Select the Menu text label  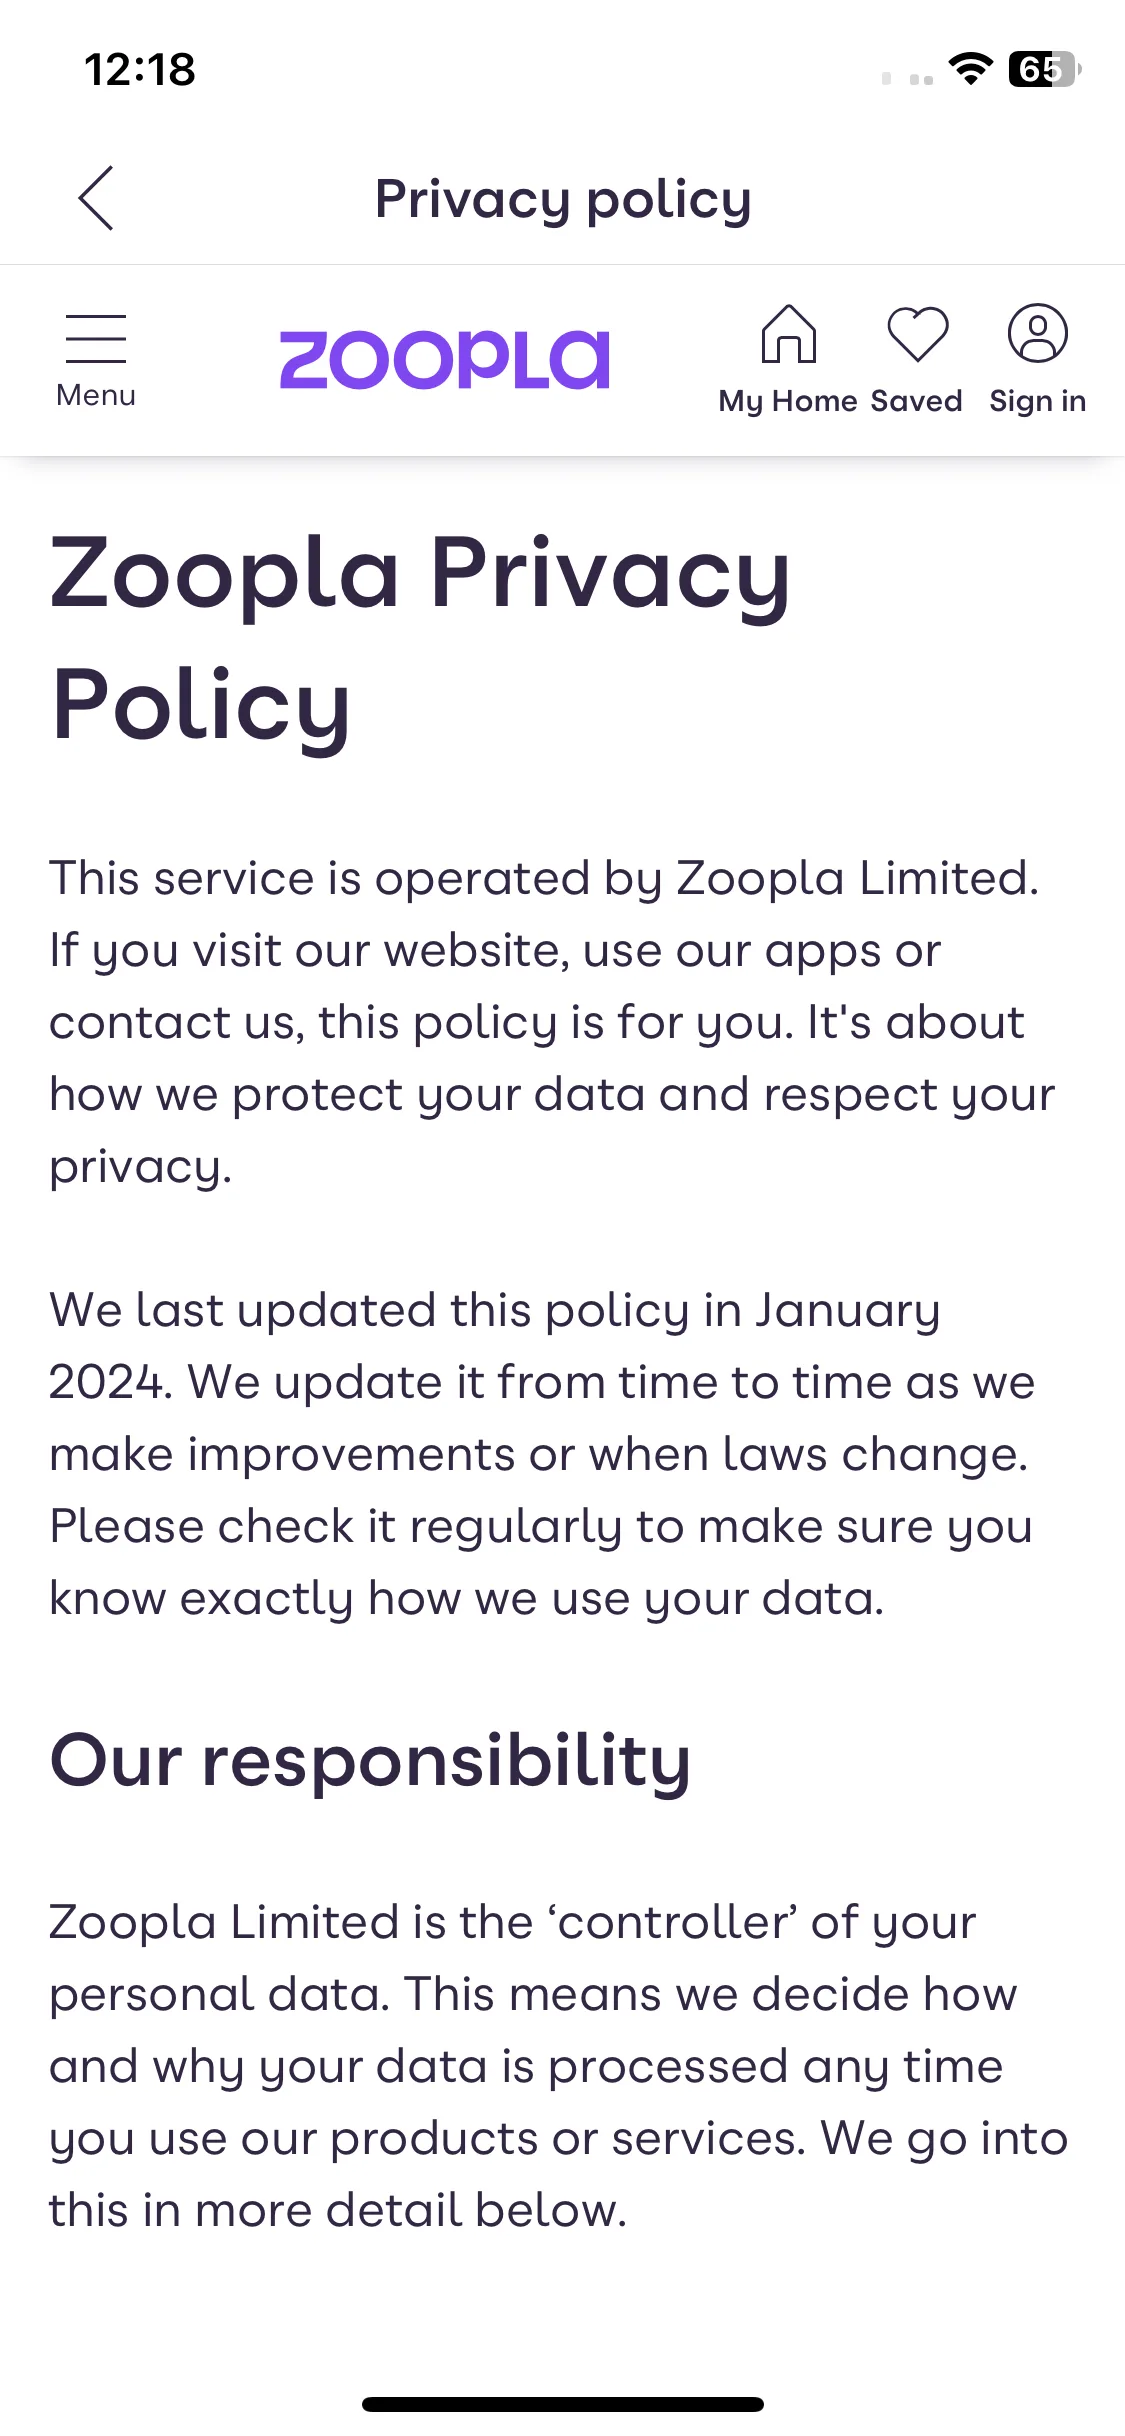pos(96,396)
